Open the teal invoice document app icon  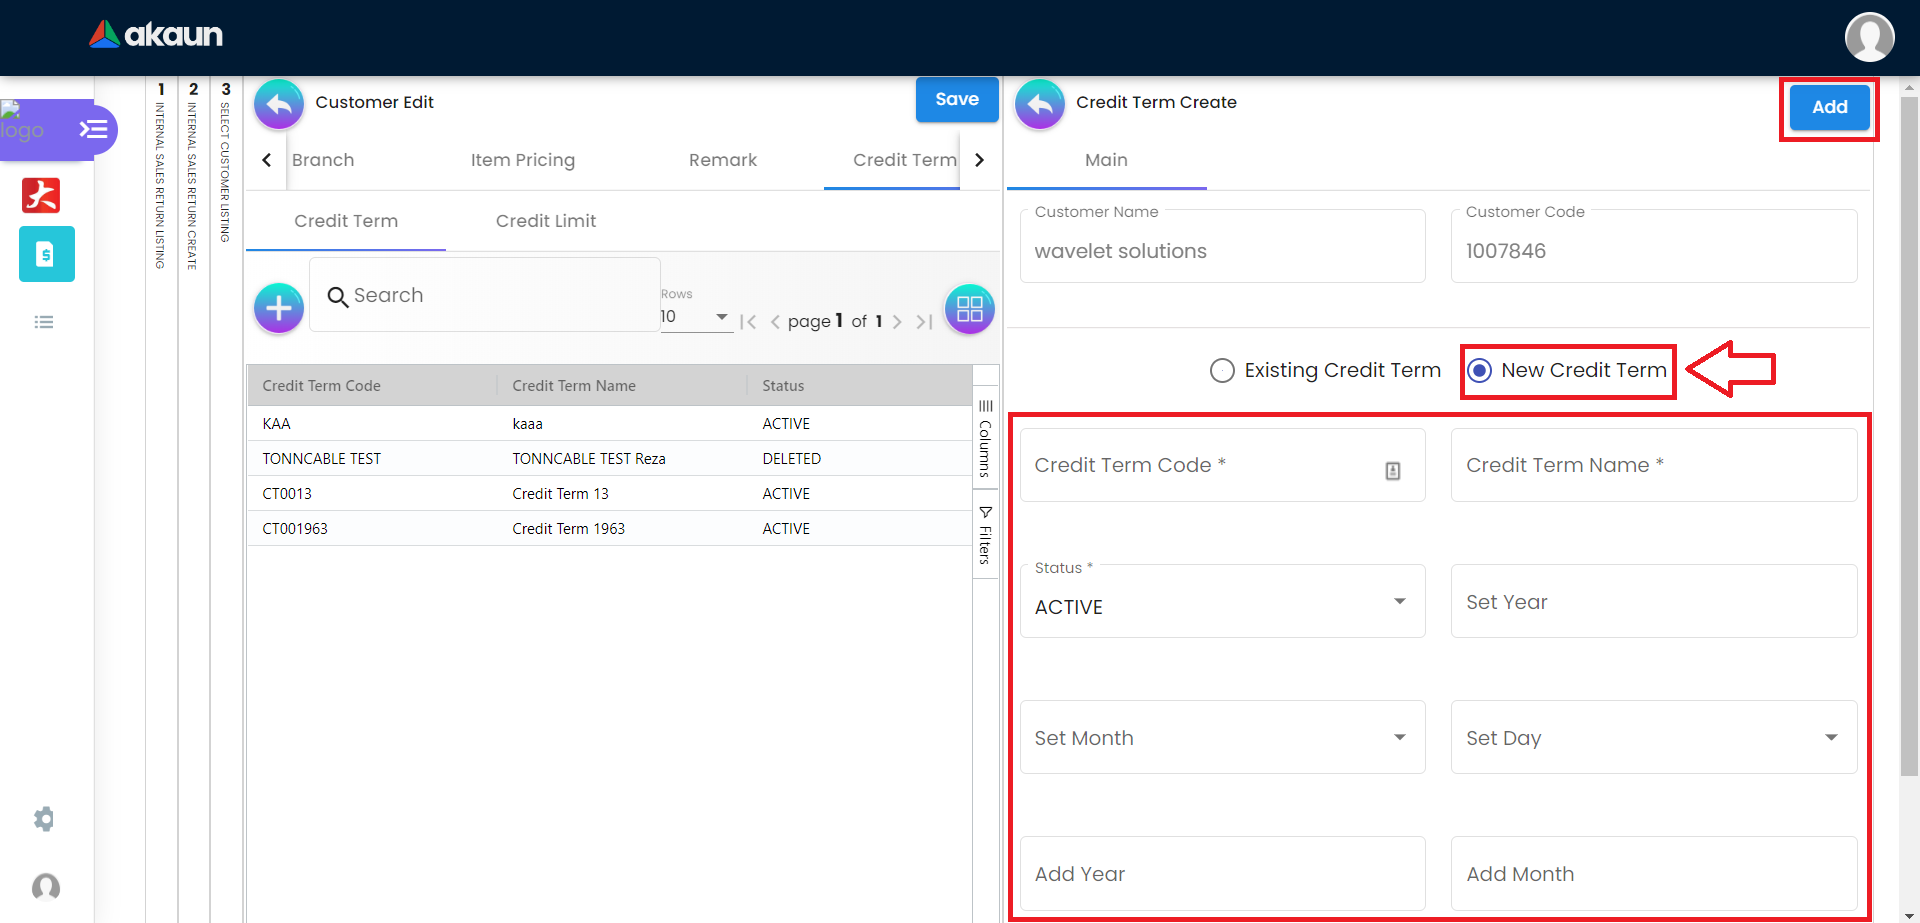[46, 254]
